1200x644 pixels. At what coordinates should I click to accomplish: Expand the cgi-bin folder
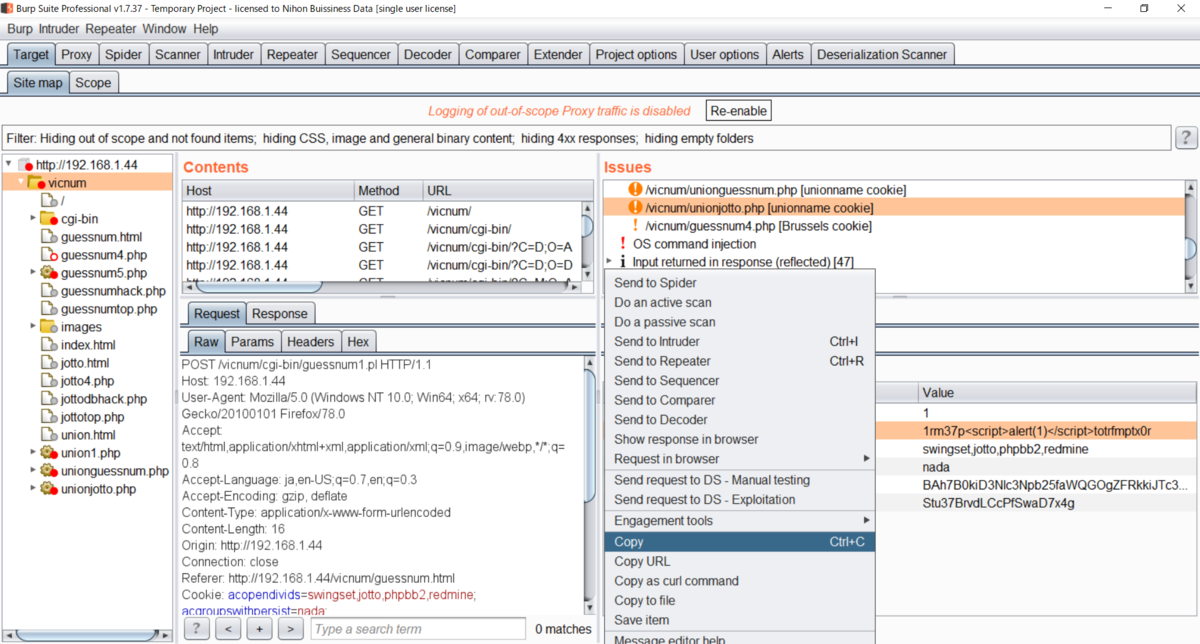click(33, 219)
